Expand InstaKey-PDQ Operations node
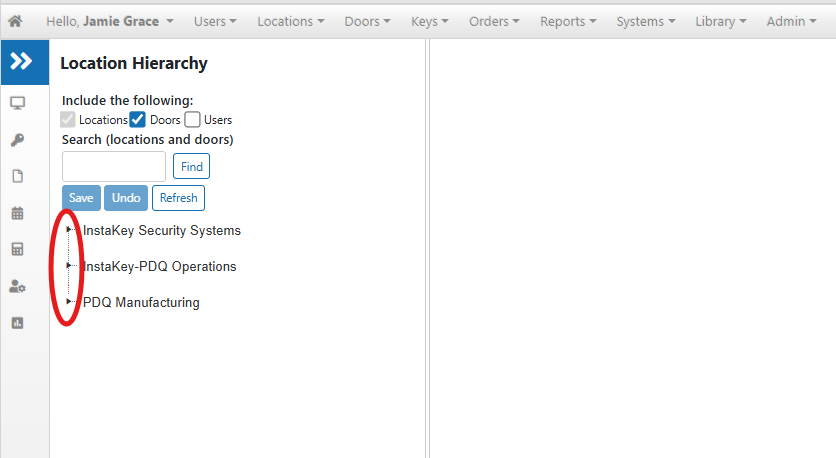 68,266
